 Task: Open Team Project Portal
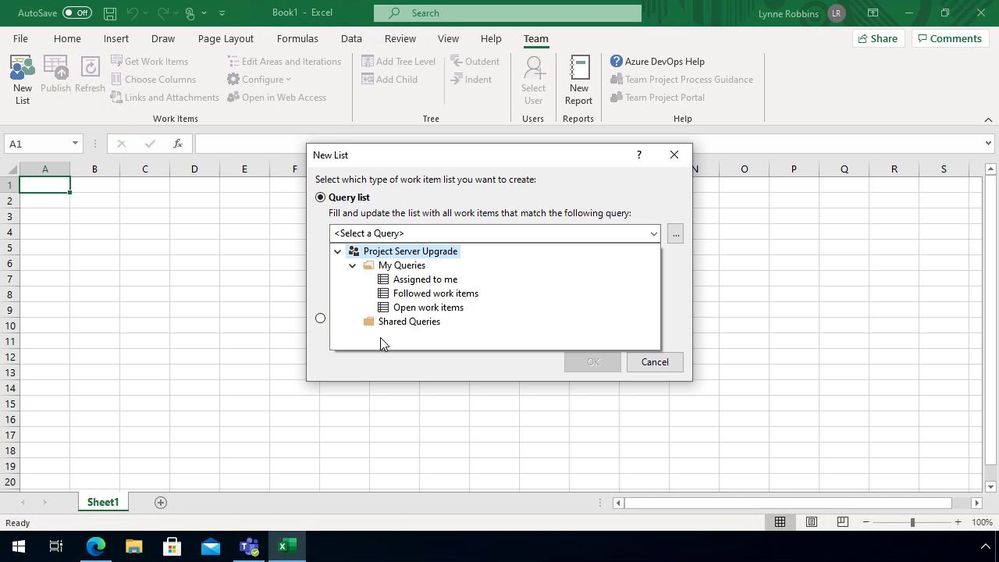[658, 97]
